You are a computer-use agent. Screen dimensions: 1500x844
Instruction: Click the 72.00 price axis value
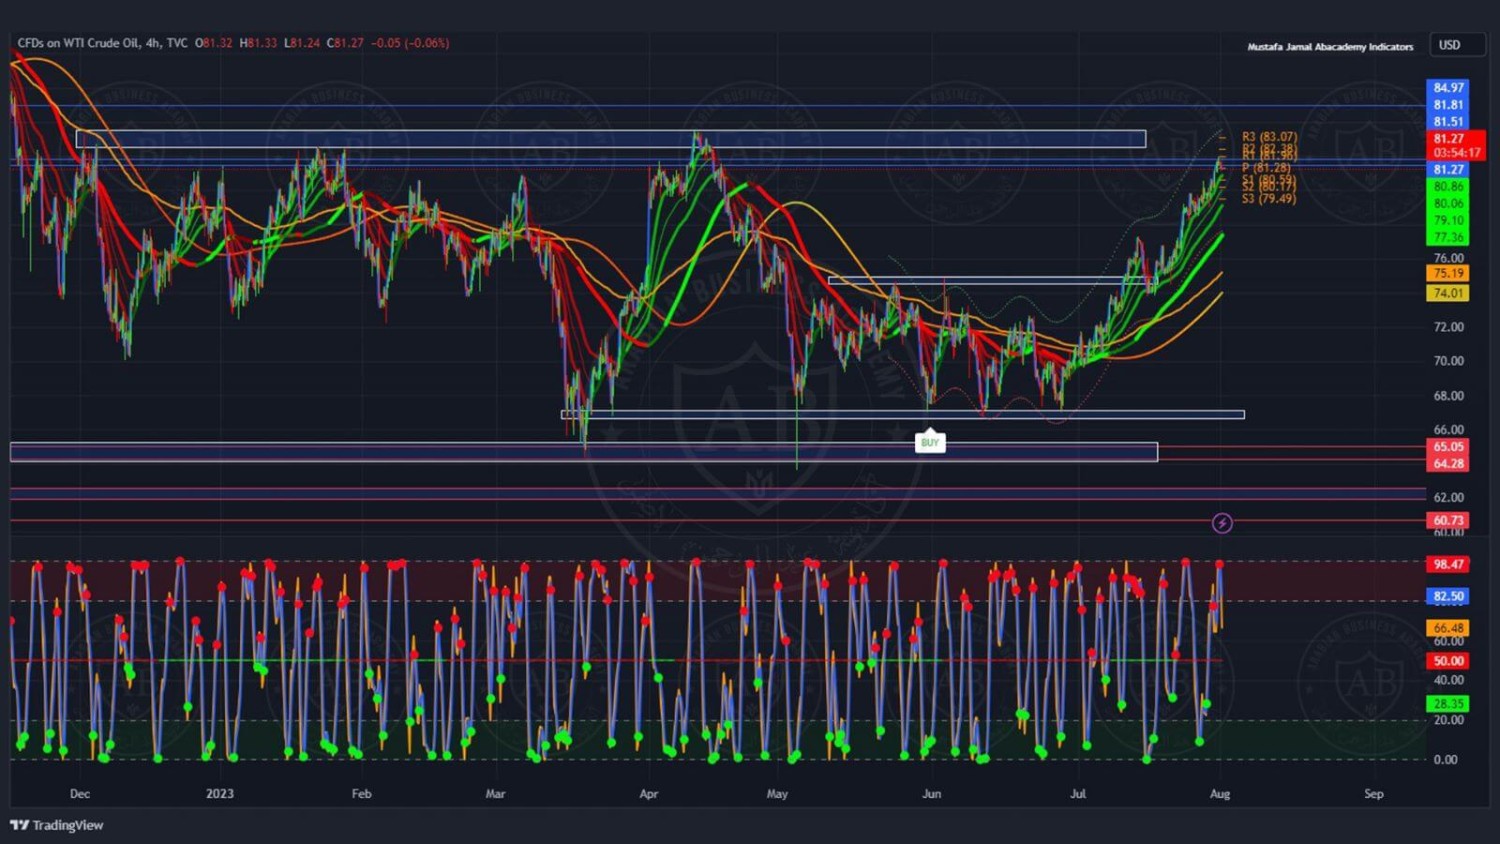click(x=1448, y=327)
